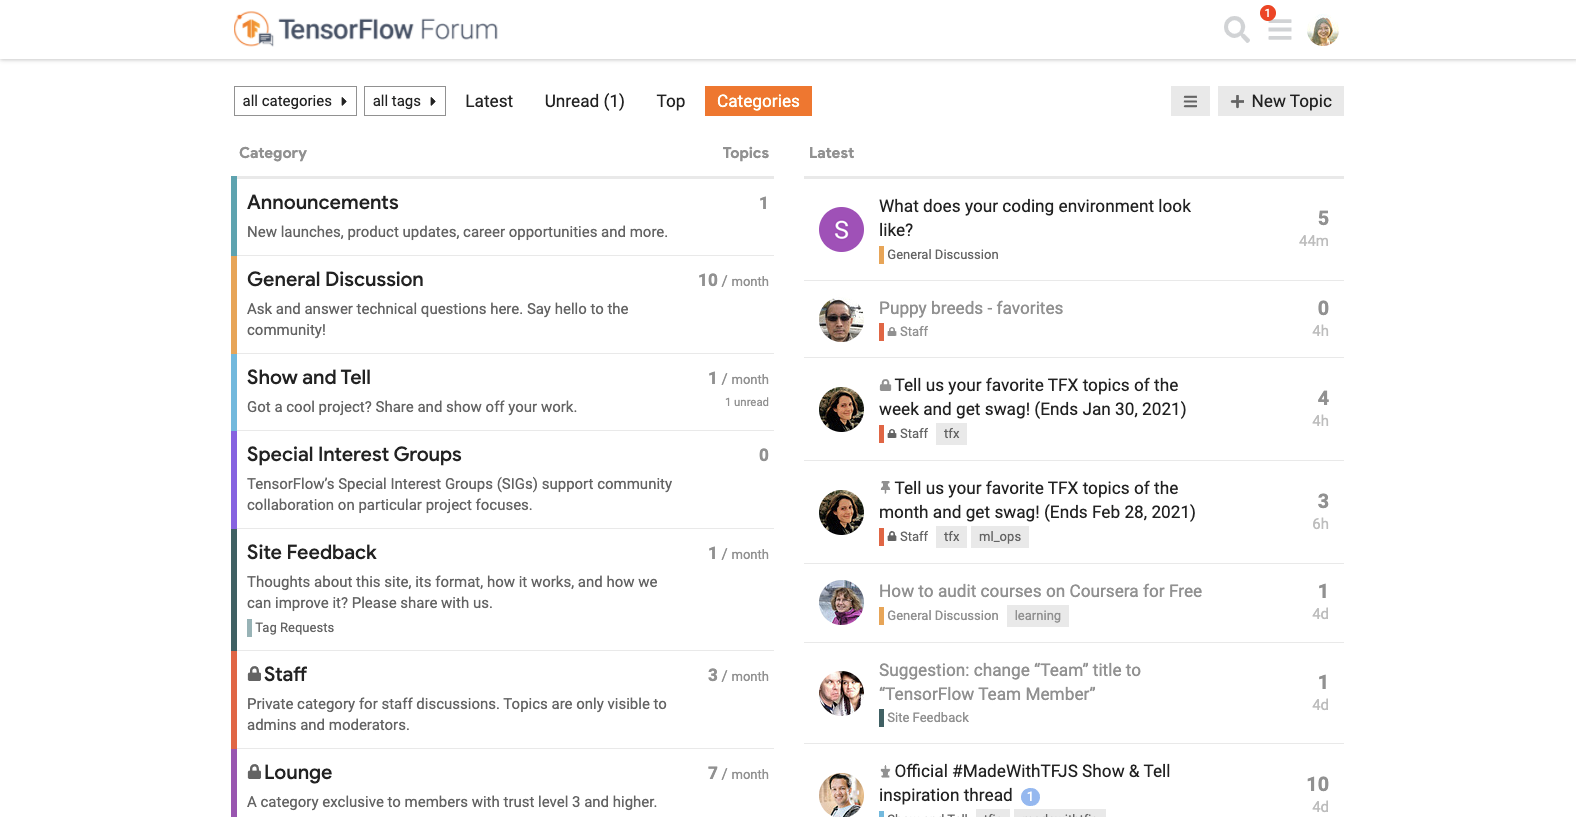Click reply count 5 on coding environment topic
This screenshot has width=1576, height=817.
pos(1323,218)
